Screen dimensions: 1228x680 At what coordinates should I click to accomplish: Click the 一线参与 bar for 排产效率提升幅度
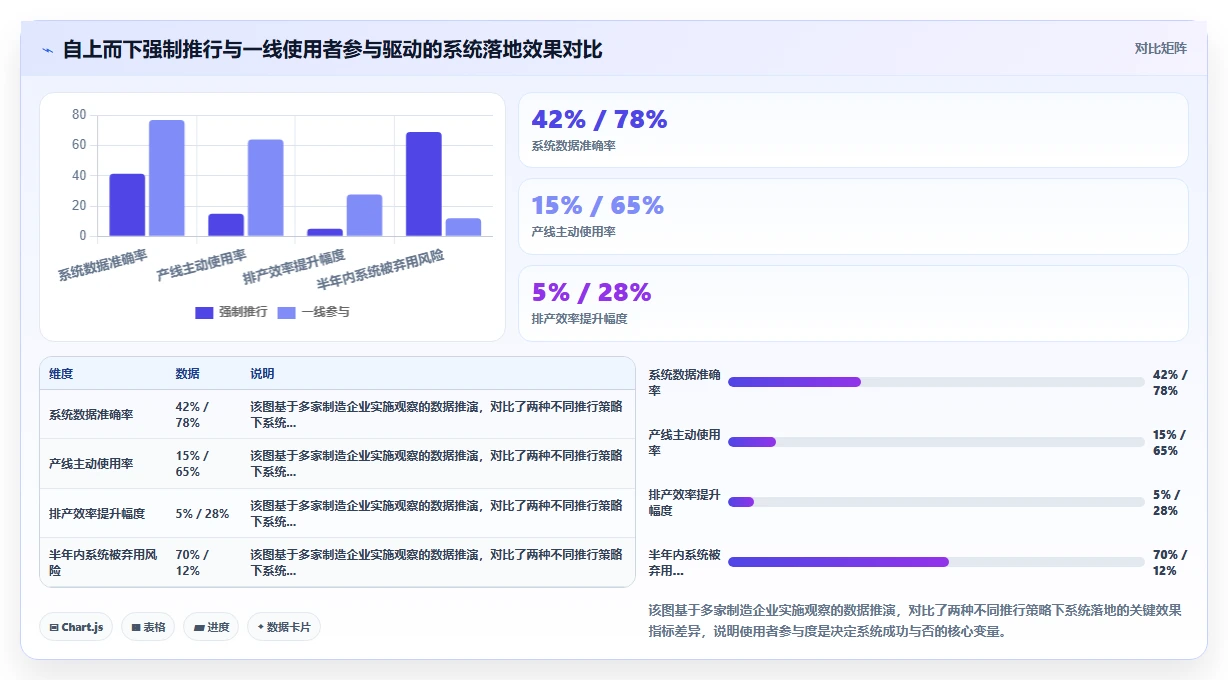tap(365, 215)
